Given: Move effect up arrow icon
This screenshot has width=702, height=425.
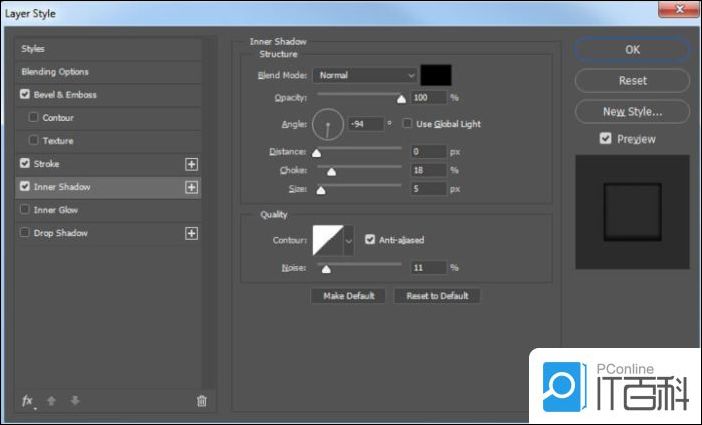Looking at the screenshot, I should (x=51, y=401).
